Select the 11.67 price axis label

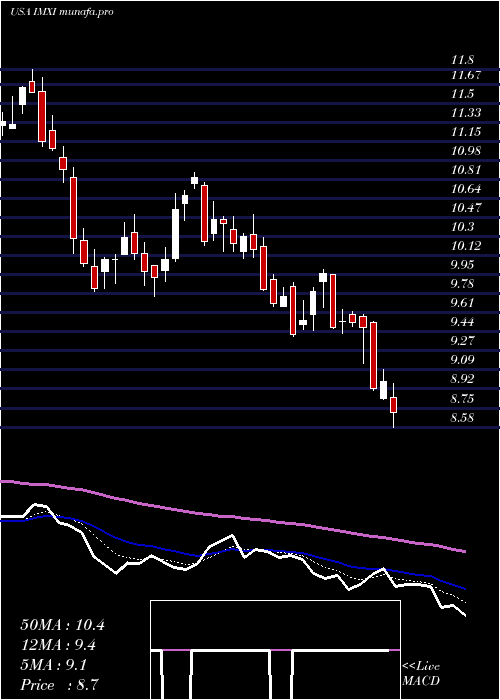[466, 75]
